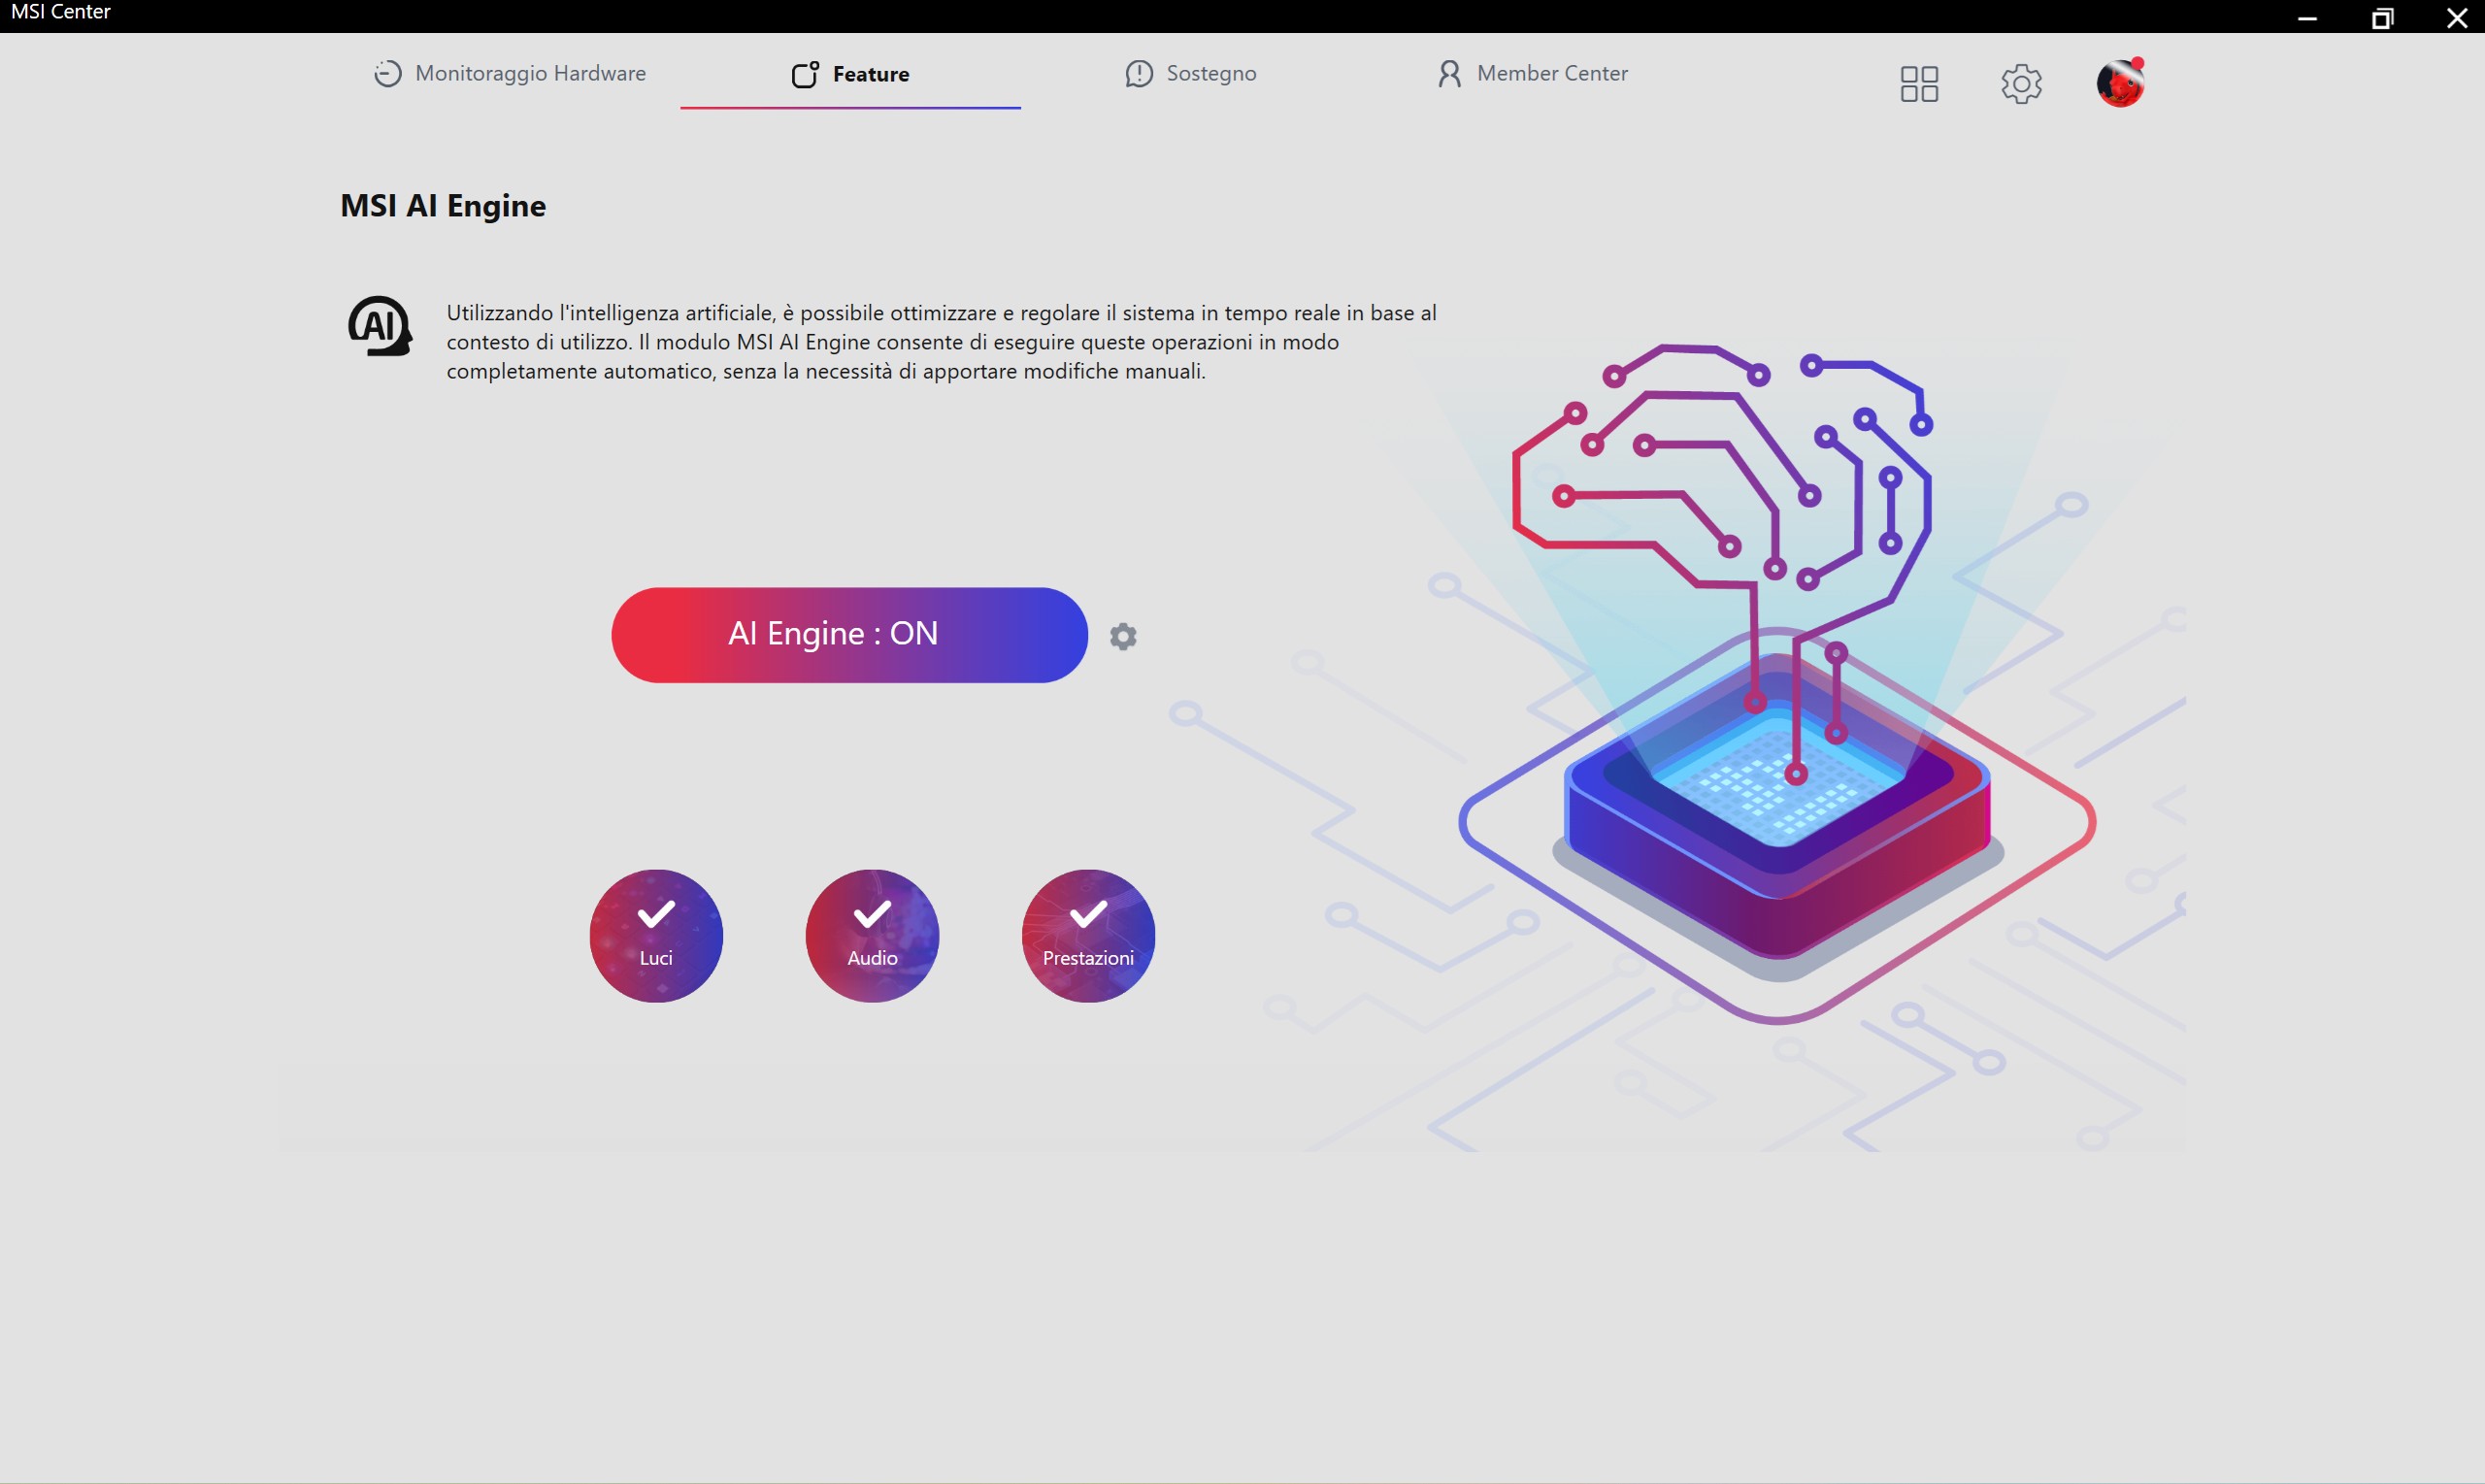Click the Sostegno chat bubble icon
2485x1484 pixels.
[x=1138, y=74]
